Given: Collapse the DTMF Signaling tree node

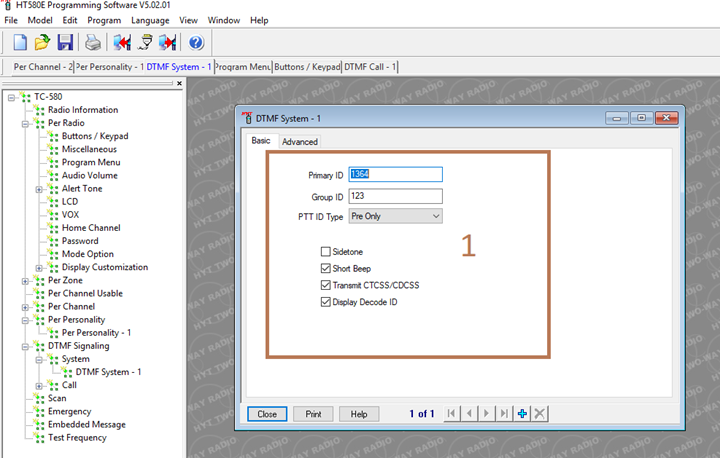Looking at the screenshot, I should click(25, 346).
